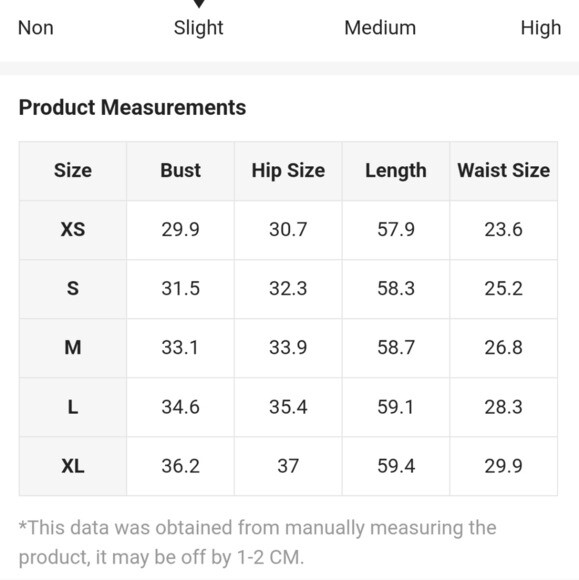The width and height of the screenshot is (579, 580).
Task: Select the XS size row label
Action: click(x=73, y=230)
